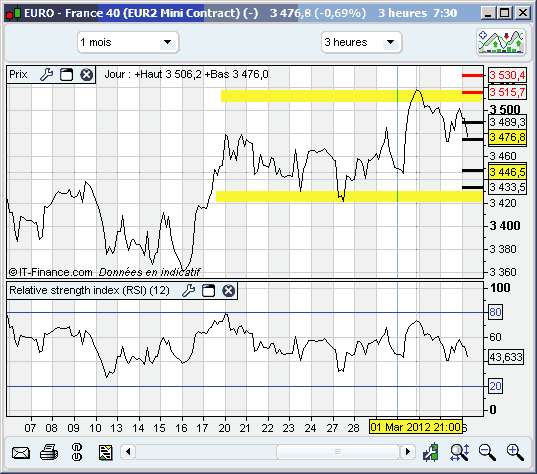The width and height of the screenshot is (537, 474).
Task: Activate the magnifier vertical zoom tool
Action: pyautogui.click(x=459, y=452)
